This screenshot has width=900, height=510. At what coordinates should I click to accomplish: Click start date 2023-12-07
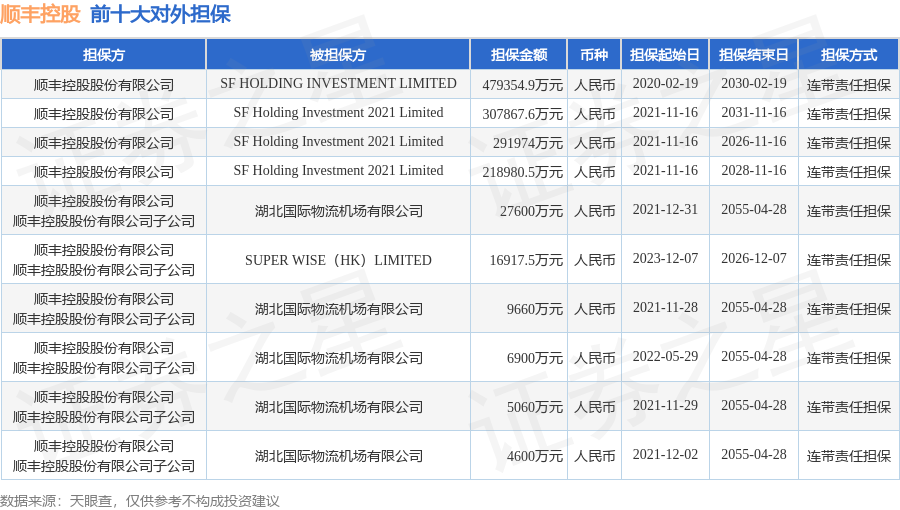[x=665, y=259]
